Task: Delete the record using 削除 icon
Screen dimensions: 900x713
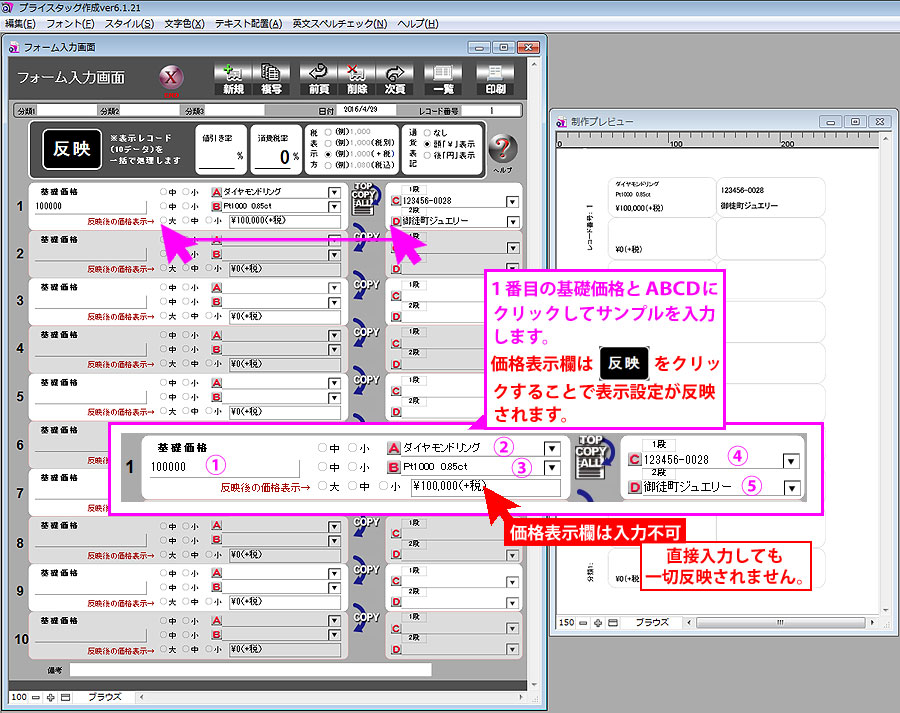Action: pyautogui.click(x=357, y=79)
